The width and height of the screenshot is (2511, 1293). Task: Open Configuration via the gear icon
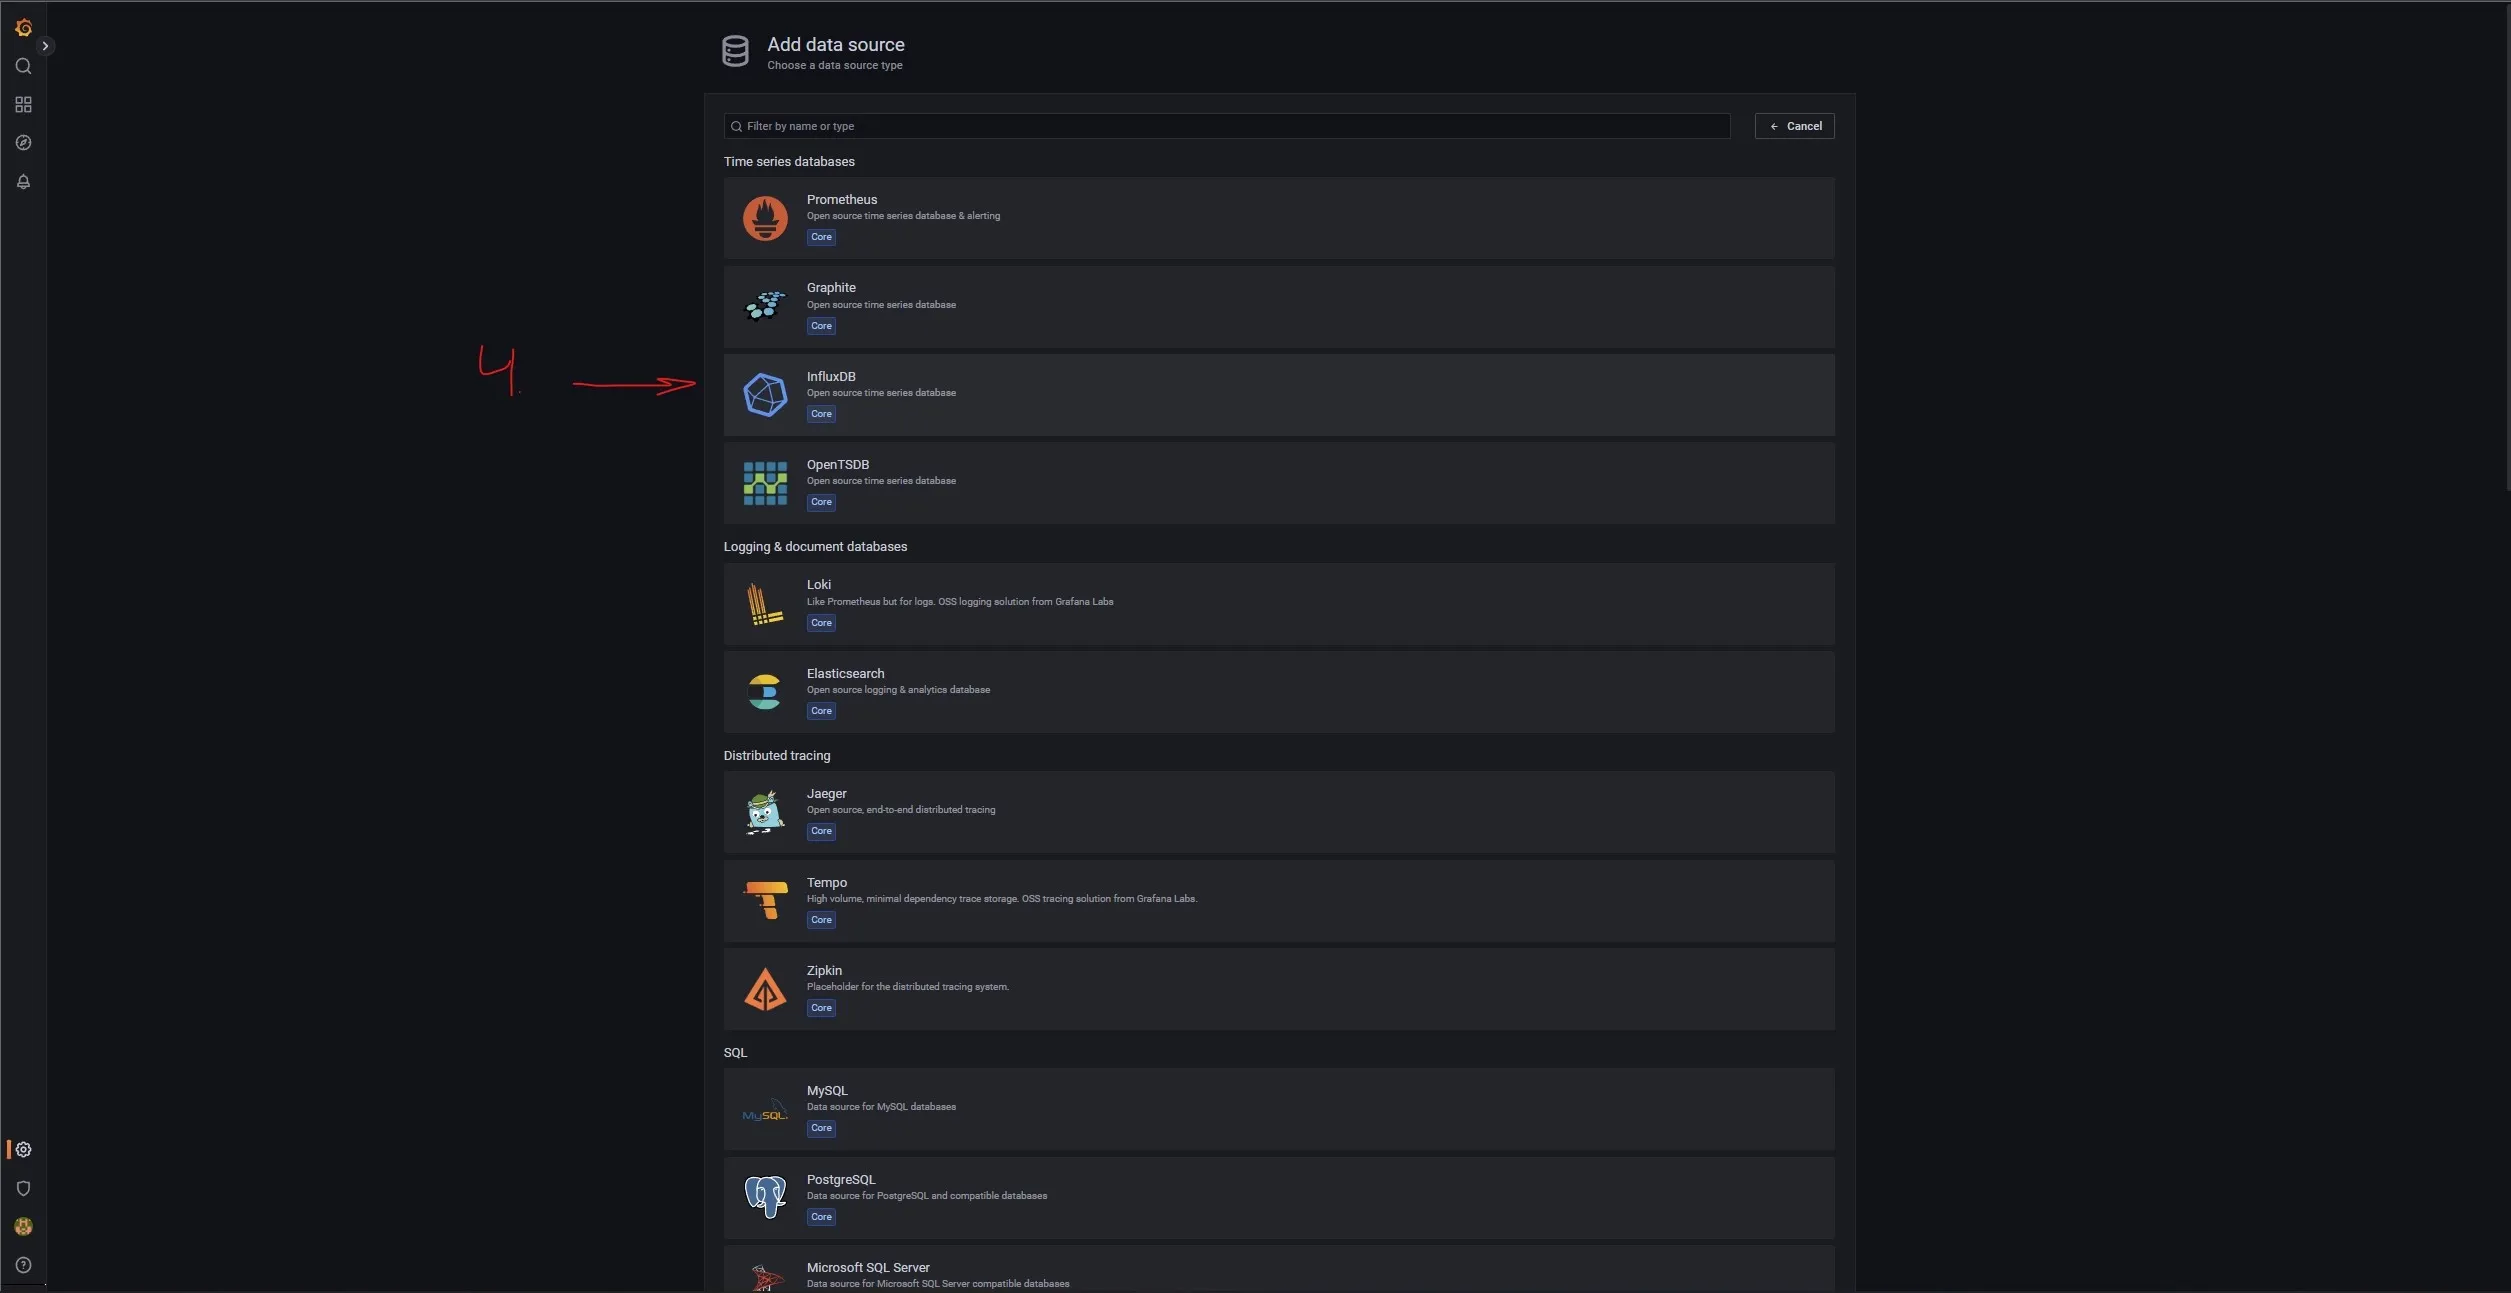[23, 1149]
